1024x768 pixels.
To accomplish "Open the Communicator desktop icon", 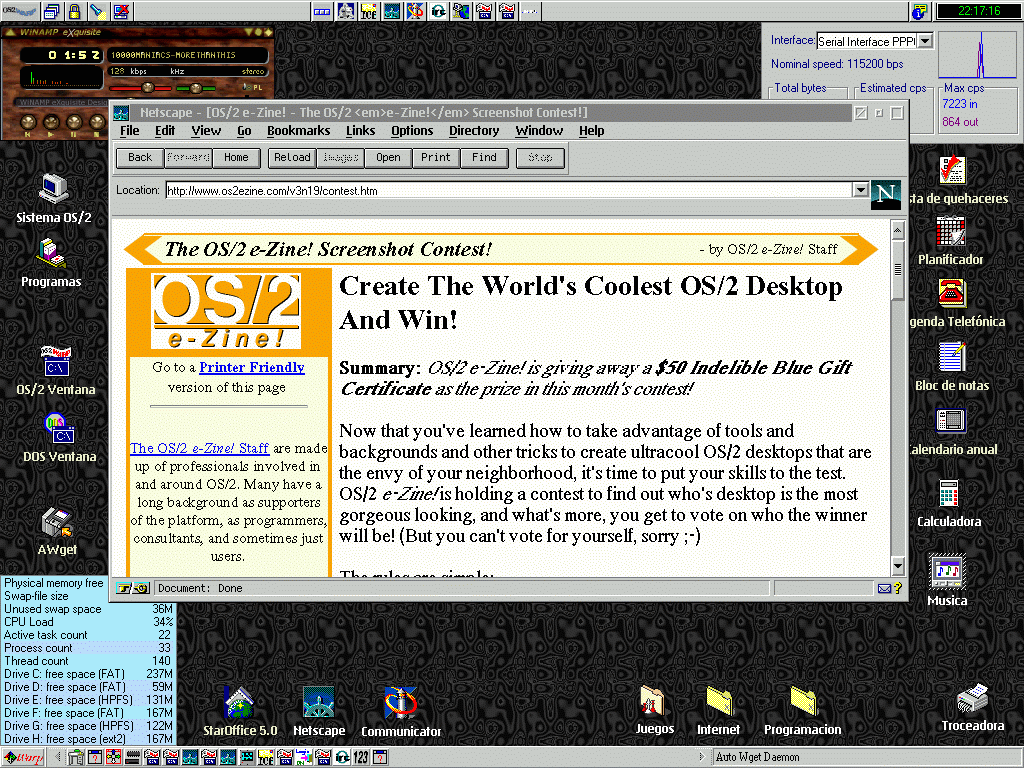I will click(401, 712).
